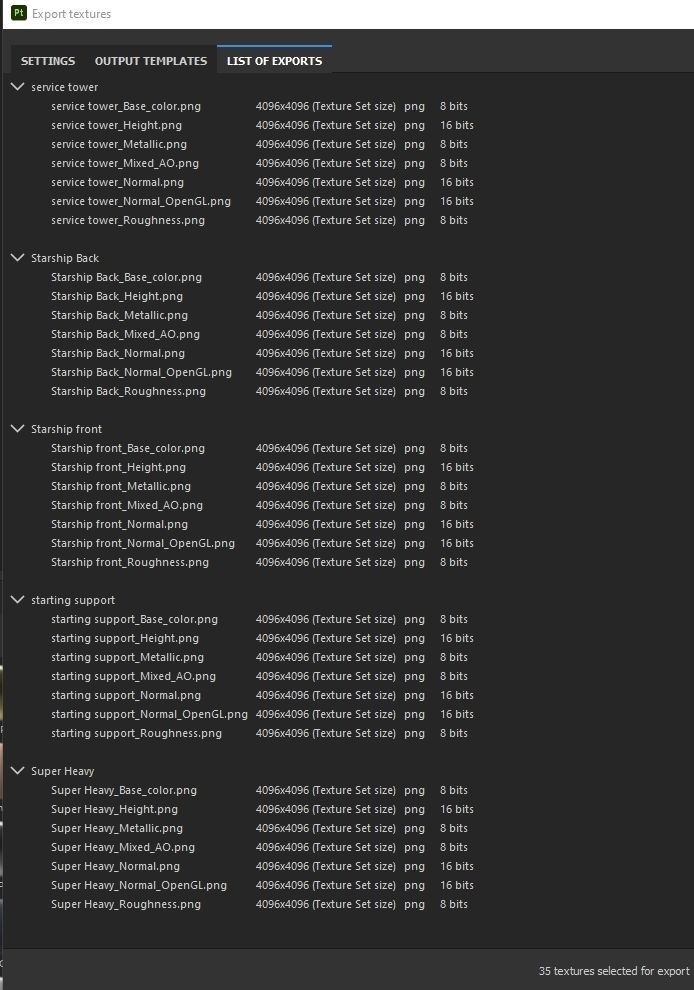Collapse the service tower export group
The height and width of the screenshot is (990, 694).
point(17,87)
